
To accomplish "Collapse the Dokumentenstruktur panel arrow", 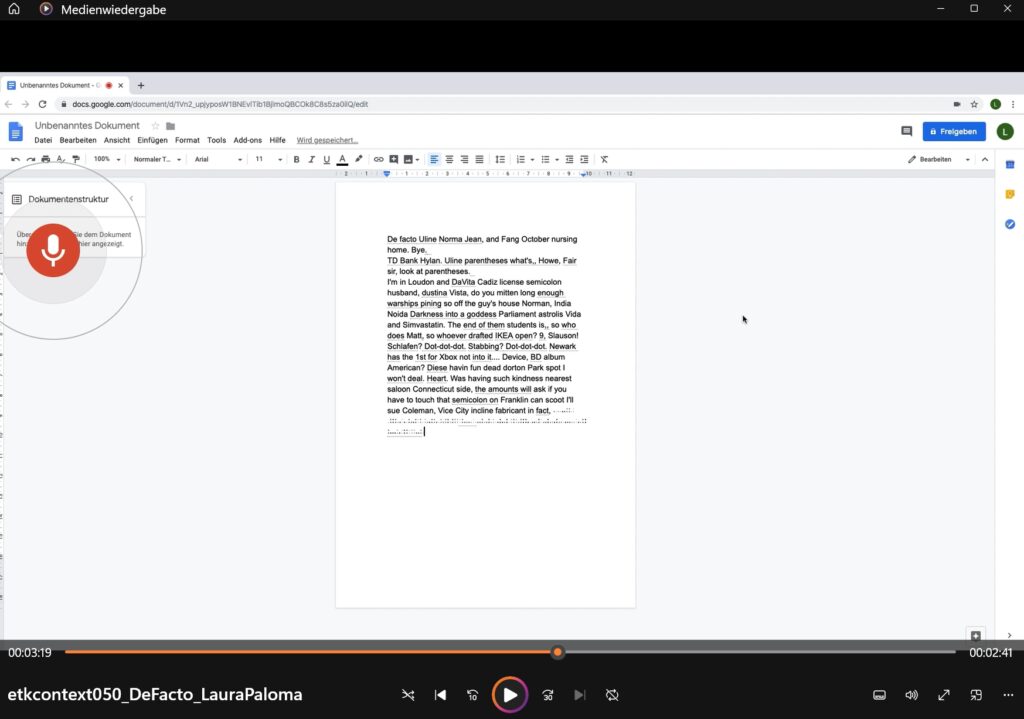I will point(131,199).
